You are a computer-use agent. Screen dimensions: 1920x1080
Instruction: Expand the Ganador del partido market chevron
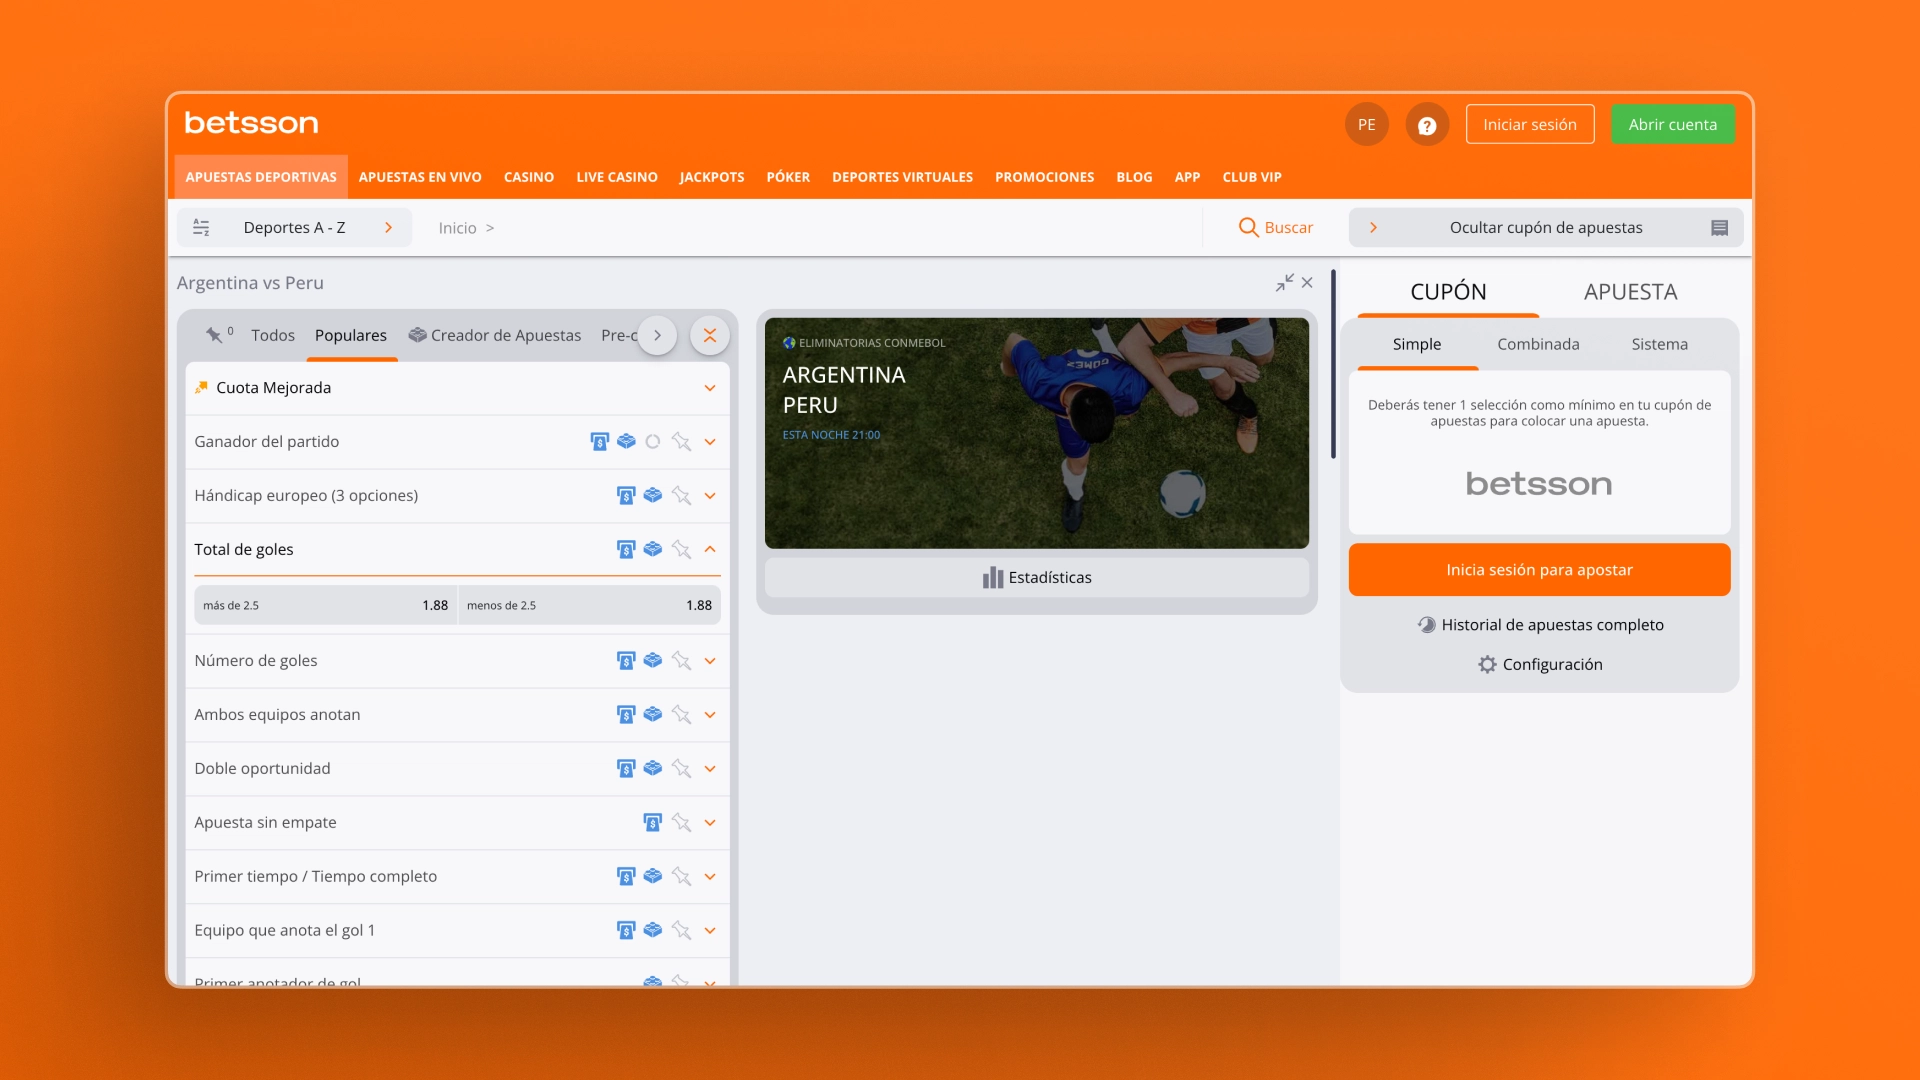tap(710, 441)
